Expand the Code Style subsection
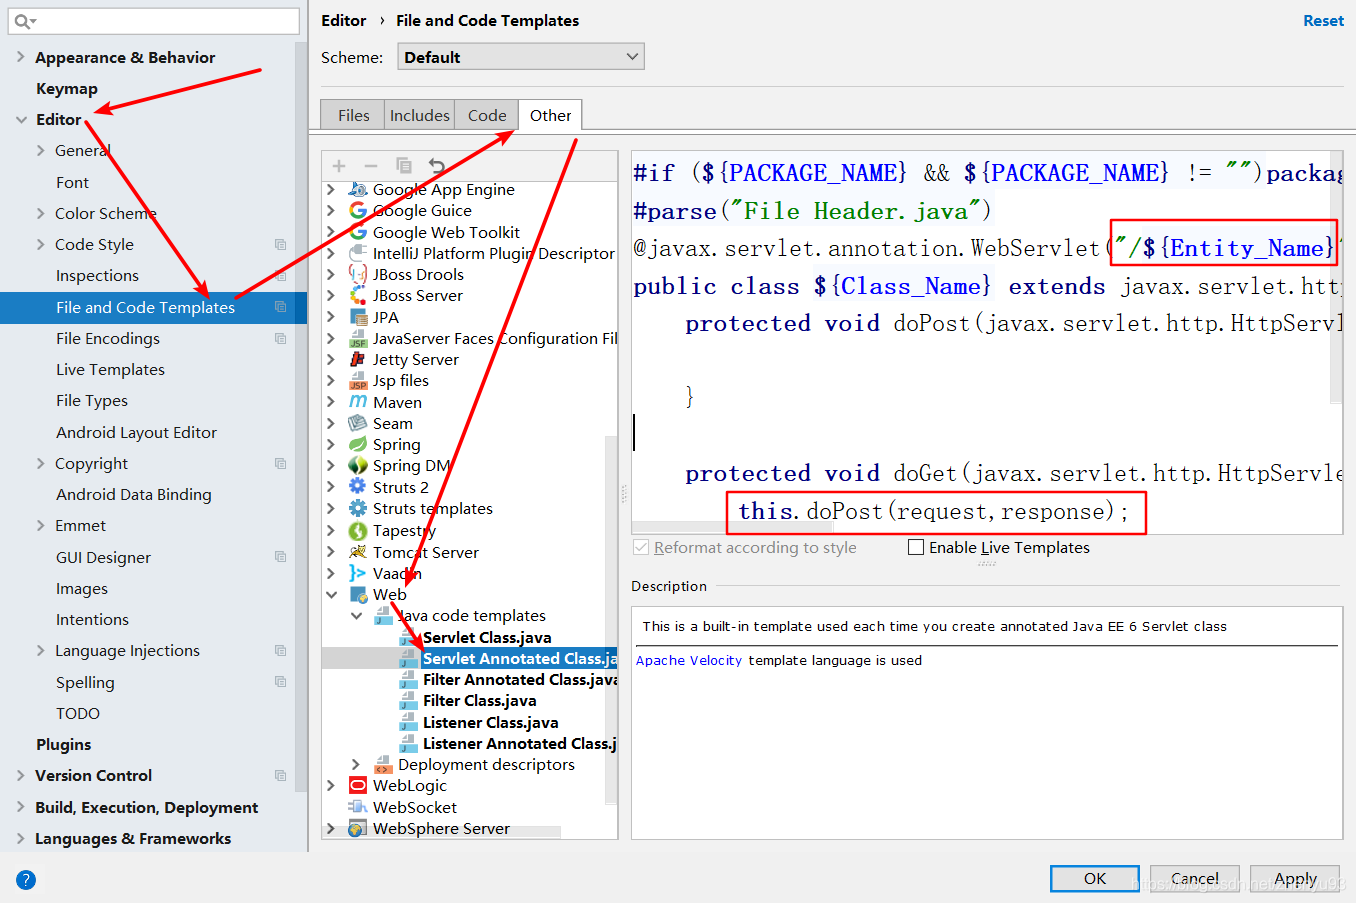The width and height of the screenshot is (1356, 903). click(x=41, y=244)
